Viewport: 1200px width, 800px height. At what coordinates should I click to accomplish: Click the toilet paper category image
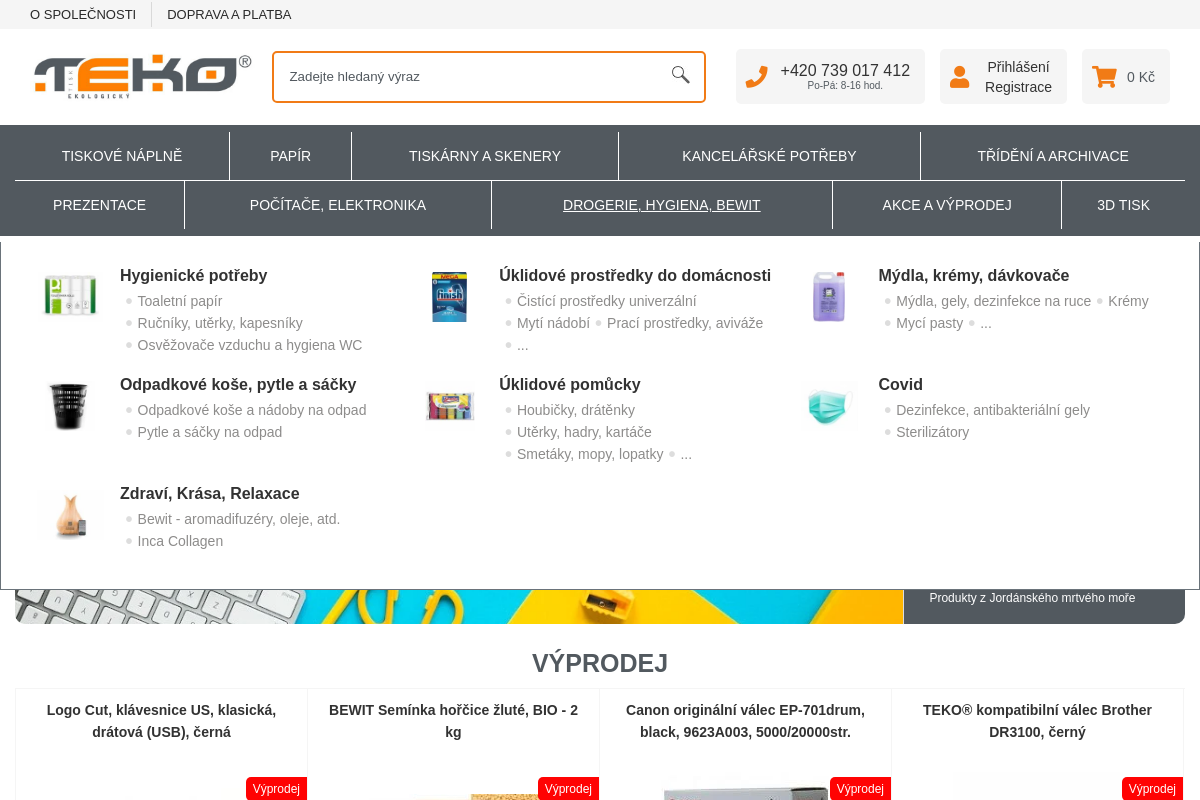tap(70, 296)
